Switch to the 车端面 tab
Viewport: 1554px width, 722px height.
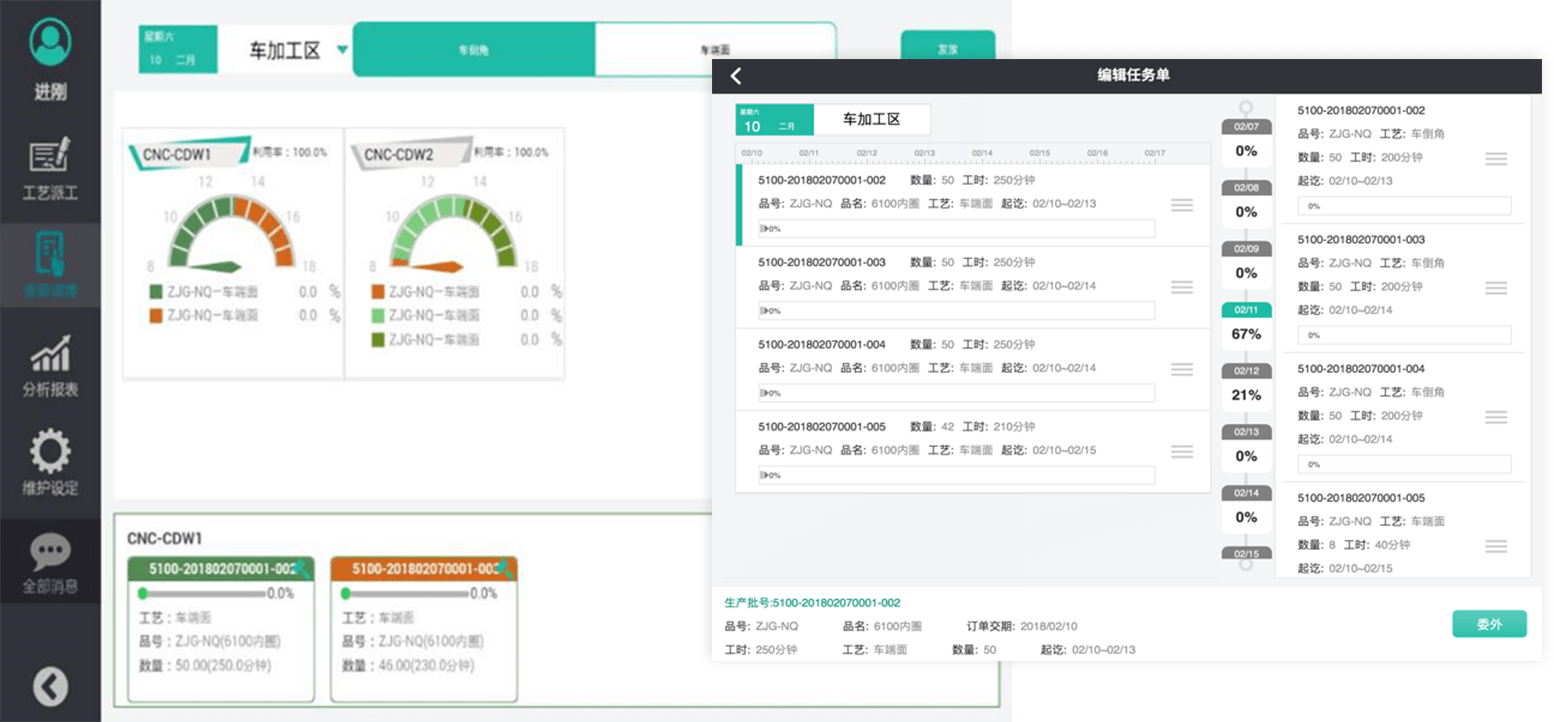coord(715,49)
